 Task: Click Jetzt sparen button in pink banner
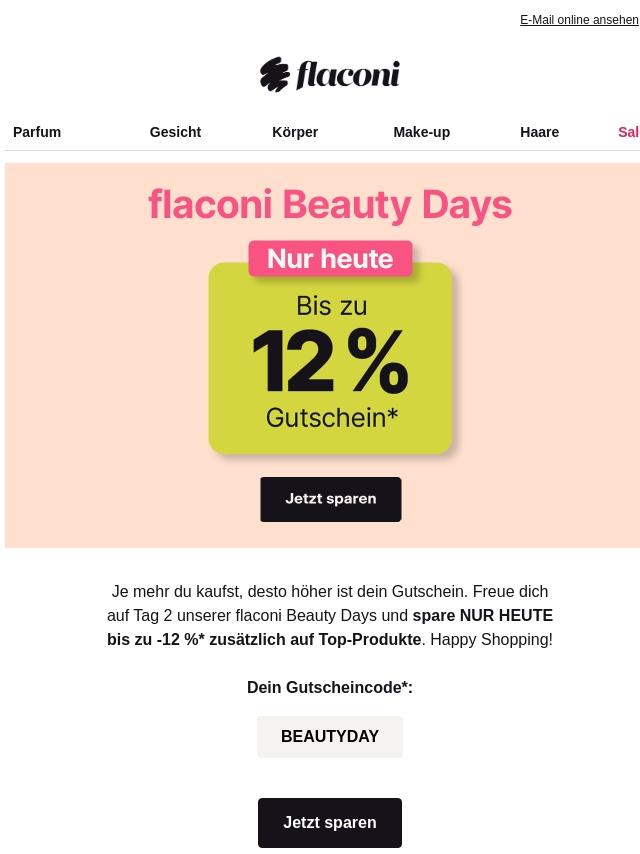[331, 499]
